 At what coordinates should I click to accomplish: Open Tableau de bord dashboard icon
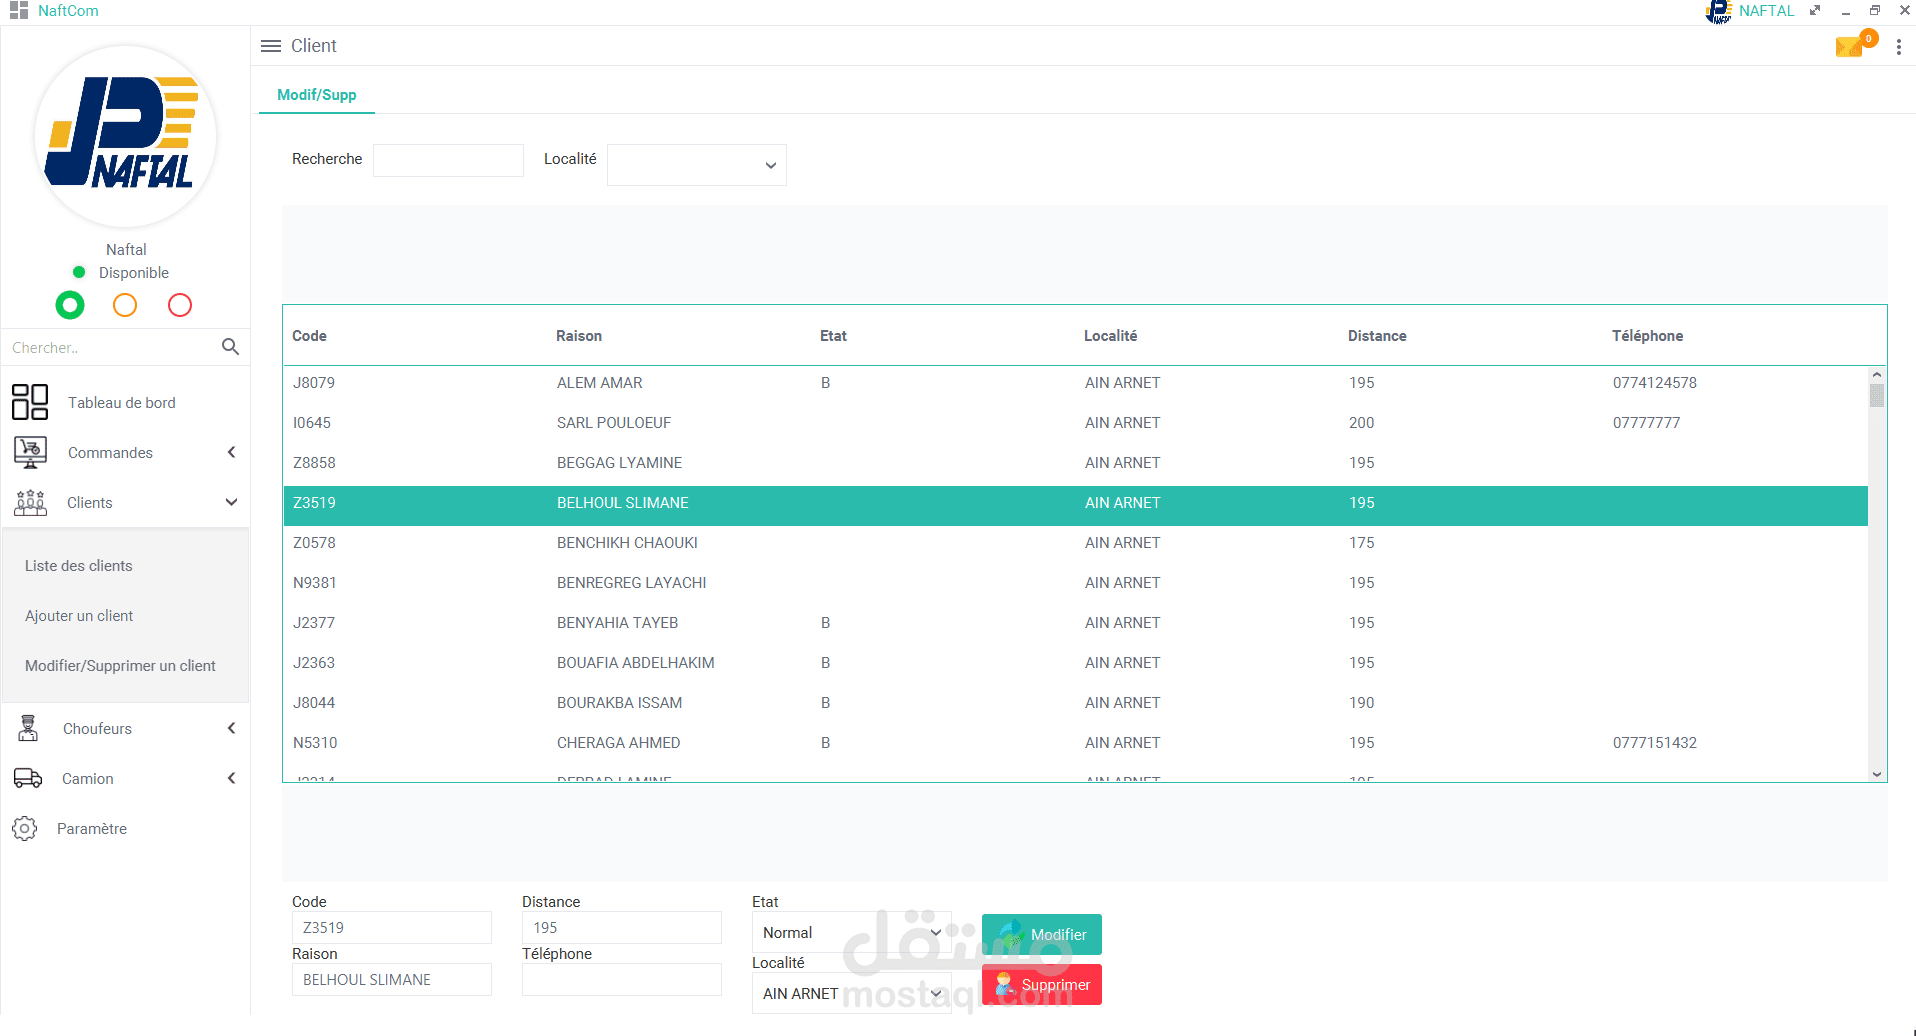(x=30, y=402)
